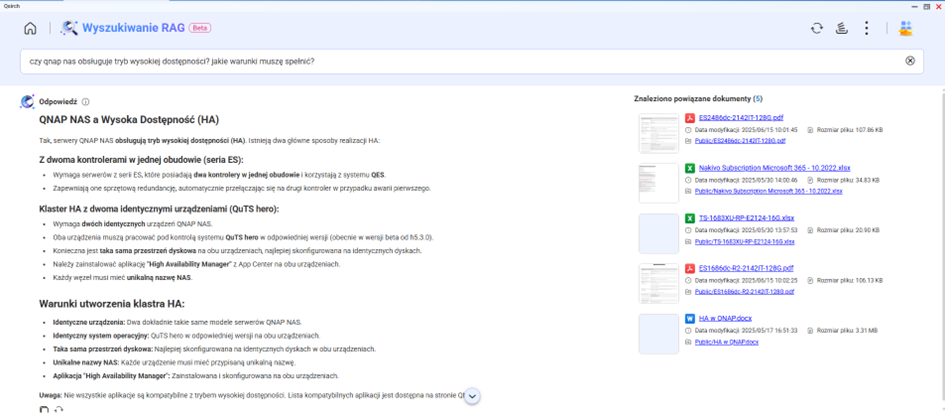
Task: Clear the search query with X icon
Action: (910, 61)
